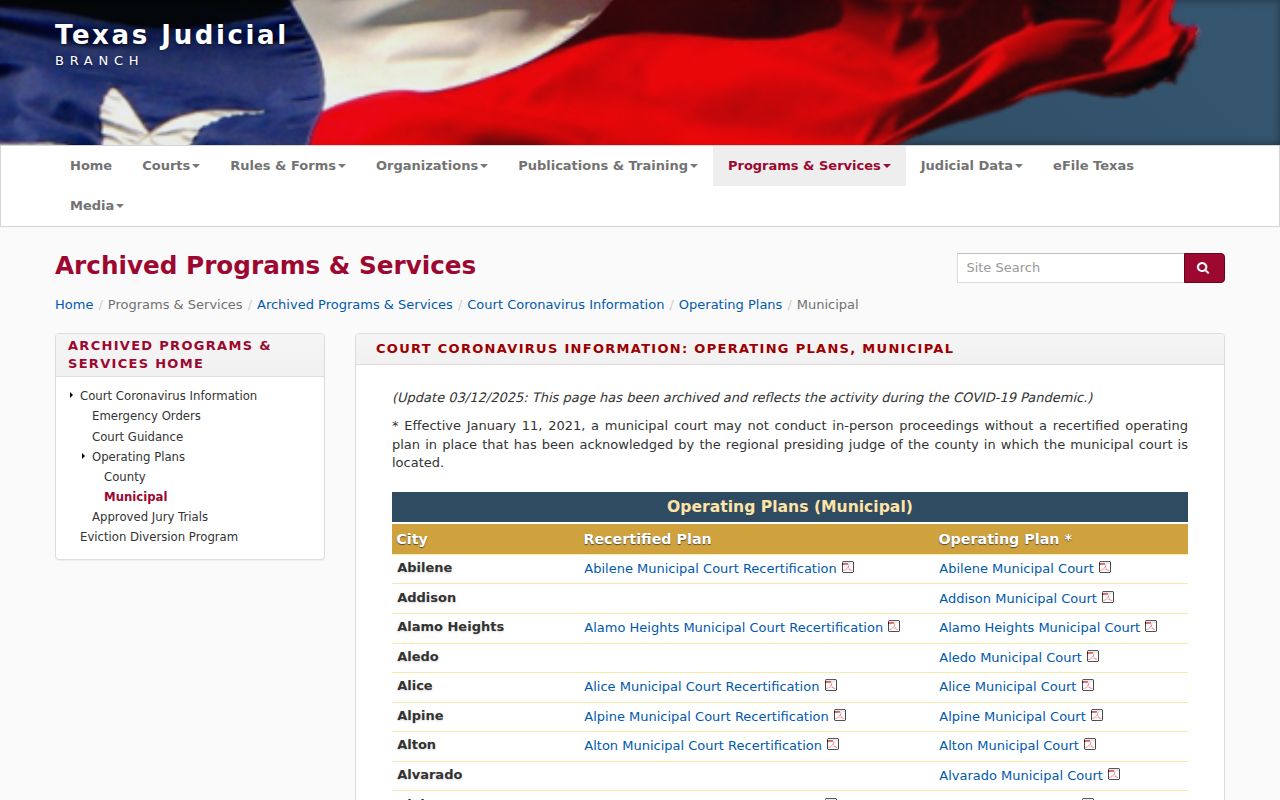The width and height of the screenshot is (1280, 800).
Task: Open Abilene Municipal Court Recertification link
Action: click(710, 568)
